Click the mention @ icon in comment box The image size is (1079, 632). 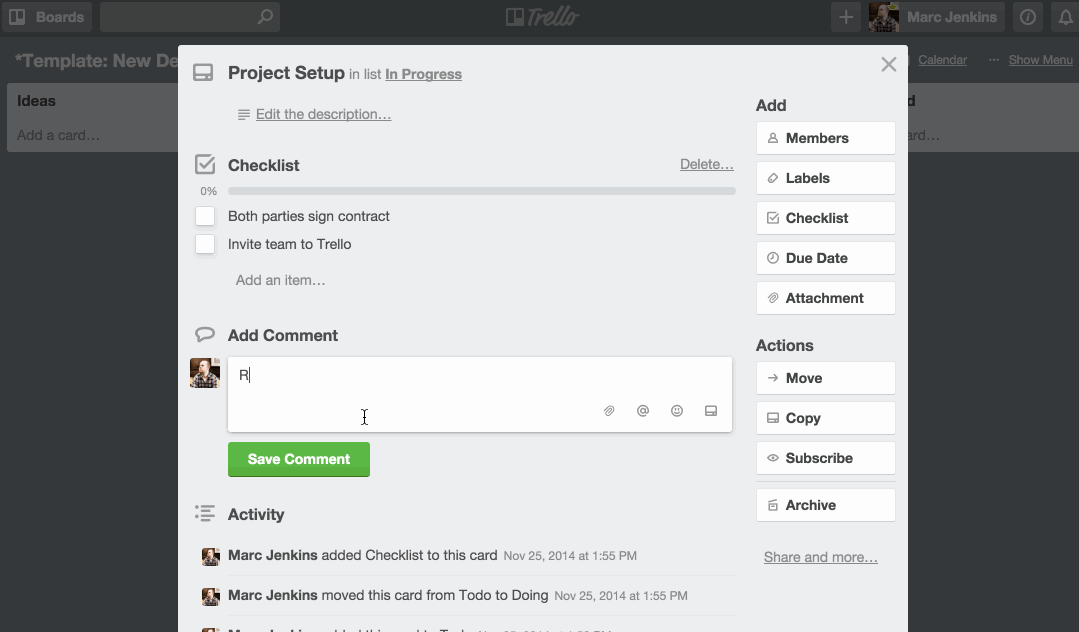pos(643,411)
